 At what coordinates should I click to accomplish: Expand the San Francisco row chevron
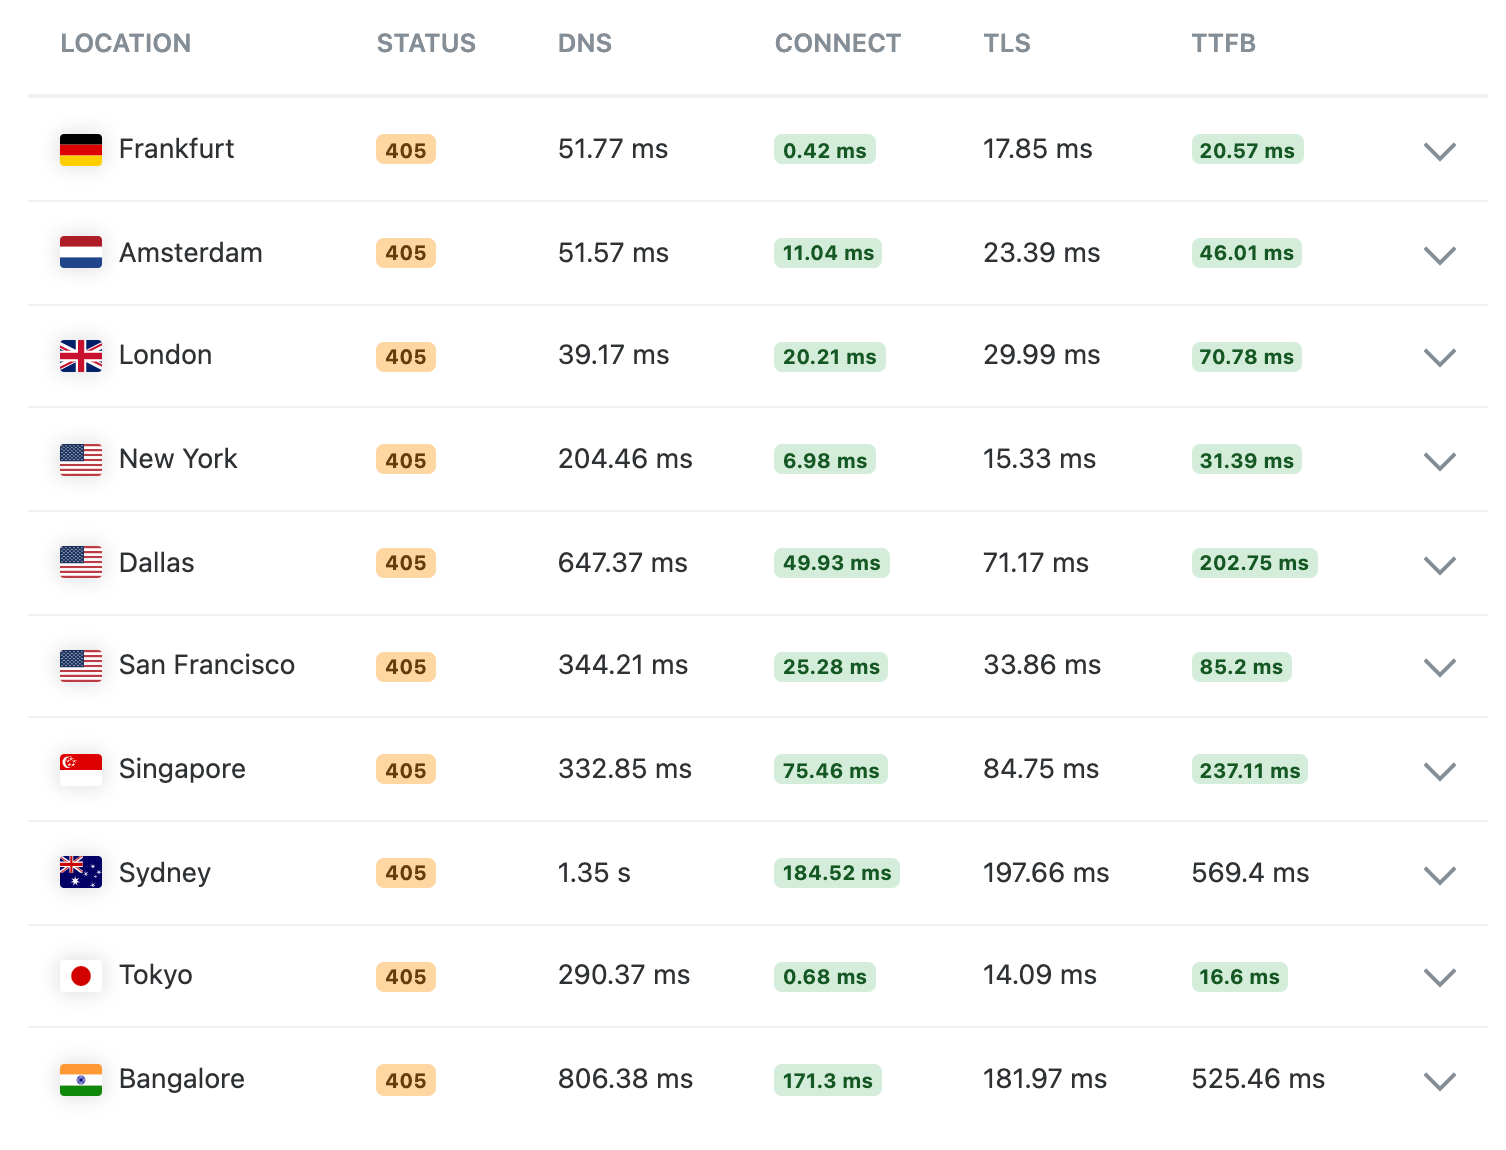[1439, 668]
